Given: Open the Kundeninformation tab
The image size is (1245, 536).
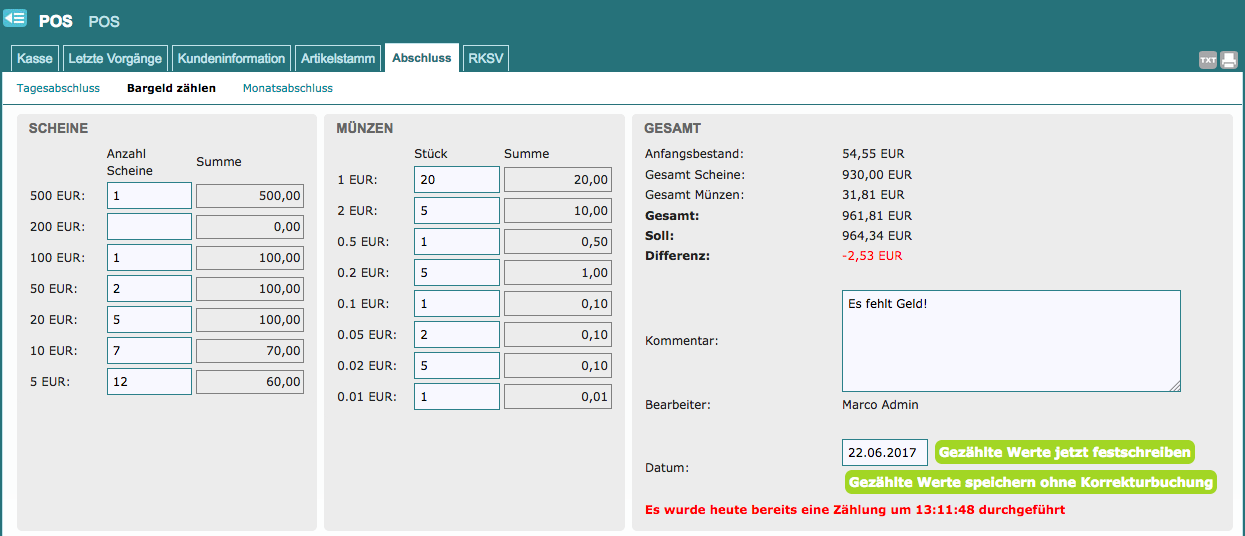Looking at the screenshot, I should (231, 58).
